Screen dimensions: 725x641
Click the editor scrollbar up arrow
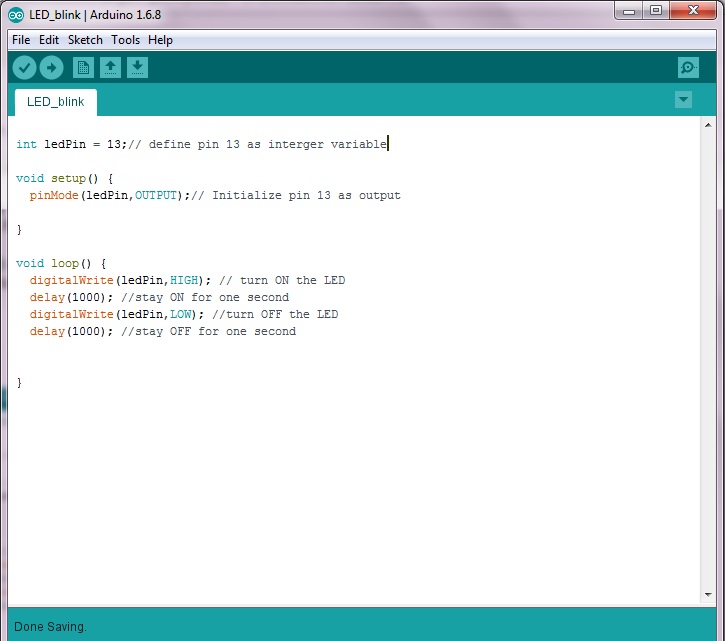tap(708, 125)
